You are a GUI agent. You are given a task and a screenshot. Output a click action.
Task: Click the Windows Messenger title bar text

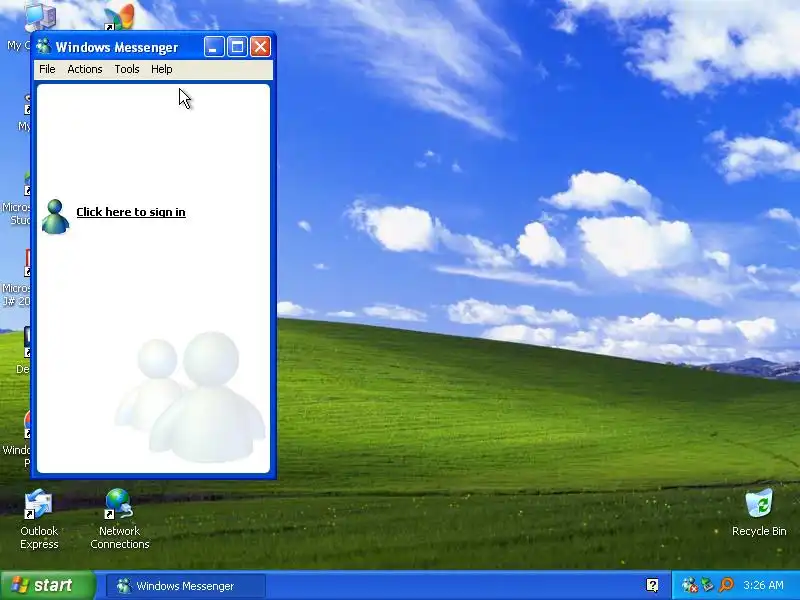(x=117, y=47)
